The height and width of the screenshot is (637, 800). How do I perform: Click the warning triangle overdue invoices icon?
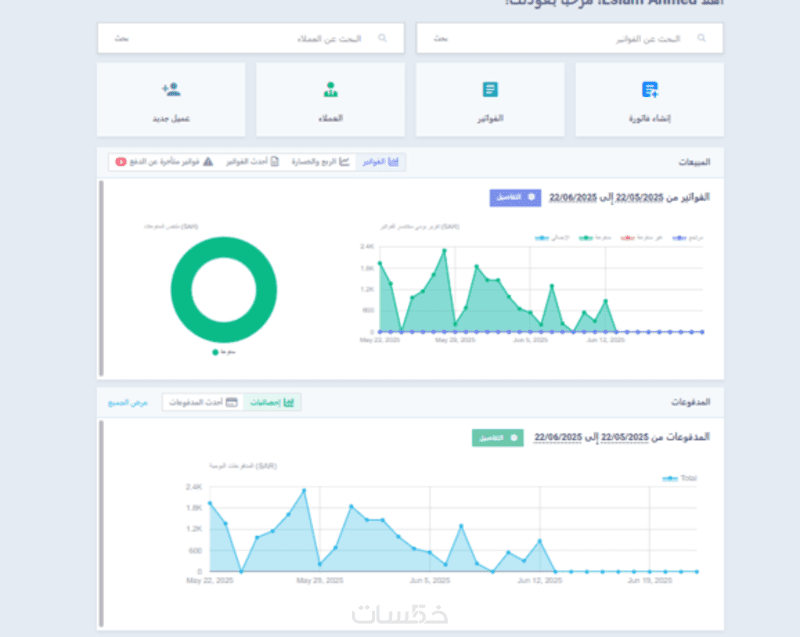(208, 162)
